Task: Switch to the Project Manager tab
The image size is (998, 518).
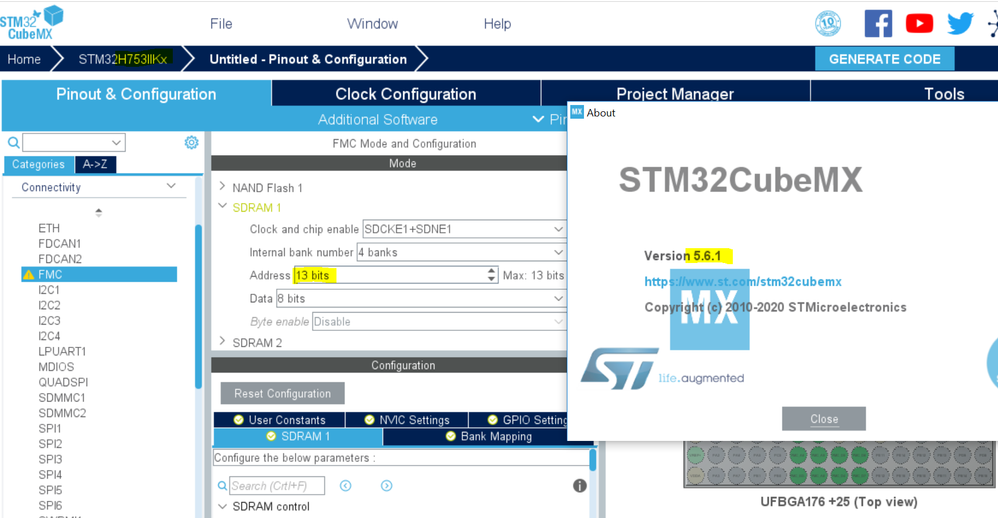Action: click(x=675, y=93)
